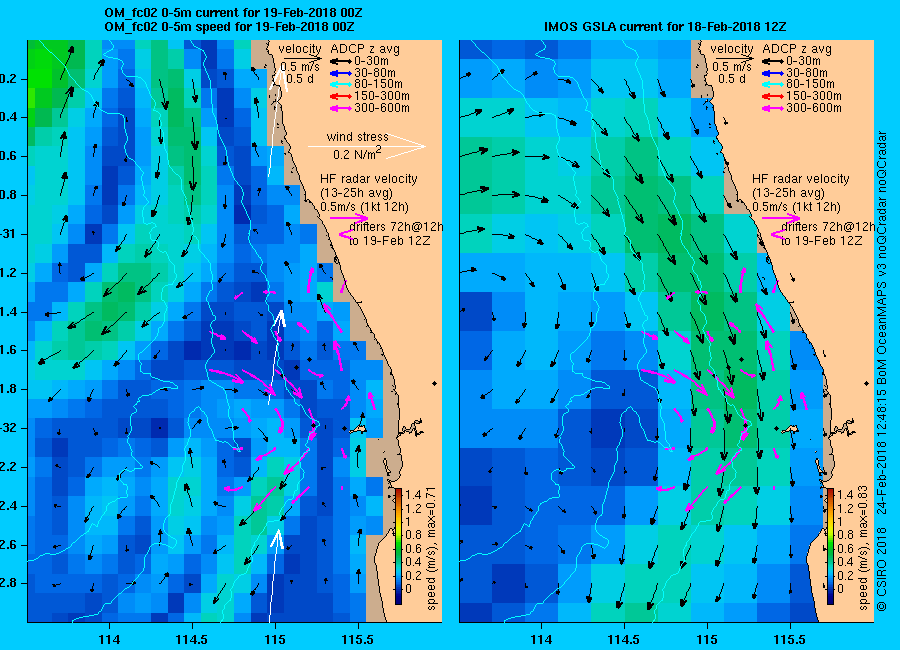Click 'to 19-Feb 12Z' text in right map
The width and height of the screenshot is (900, 650).
pos(821,241)
